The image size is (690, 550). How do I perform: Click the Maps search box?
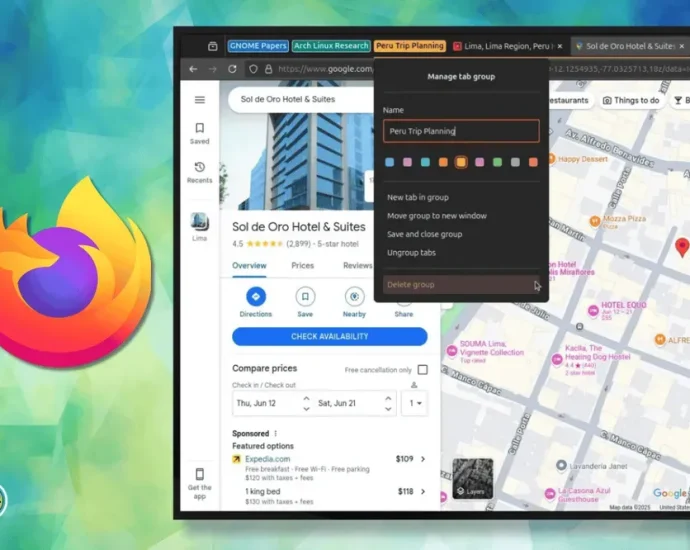tap(302, 99)
